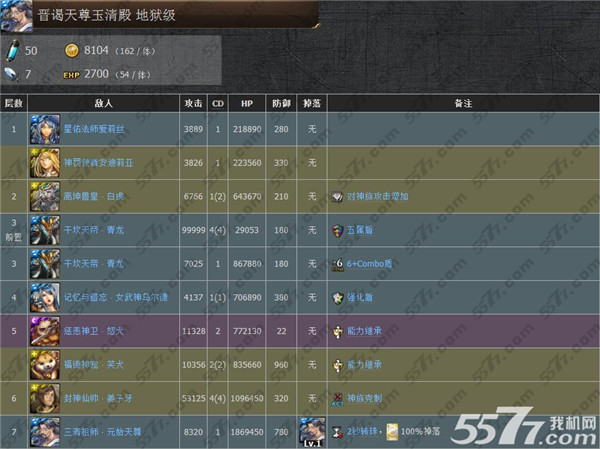The height and width of the screenshot is (449, 600).
Task: Click the 6+Combo盾 skill icon
Action: (339, 265)
